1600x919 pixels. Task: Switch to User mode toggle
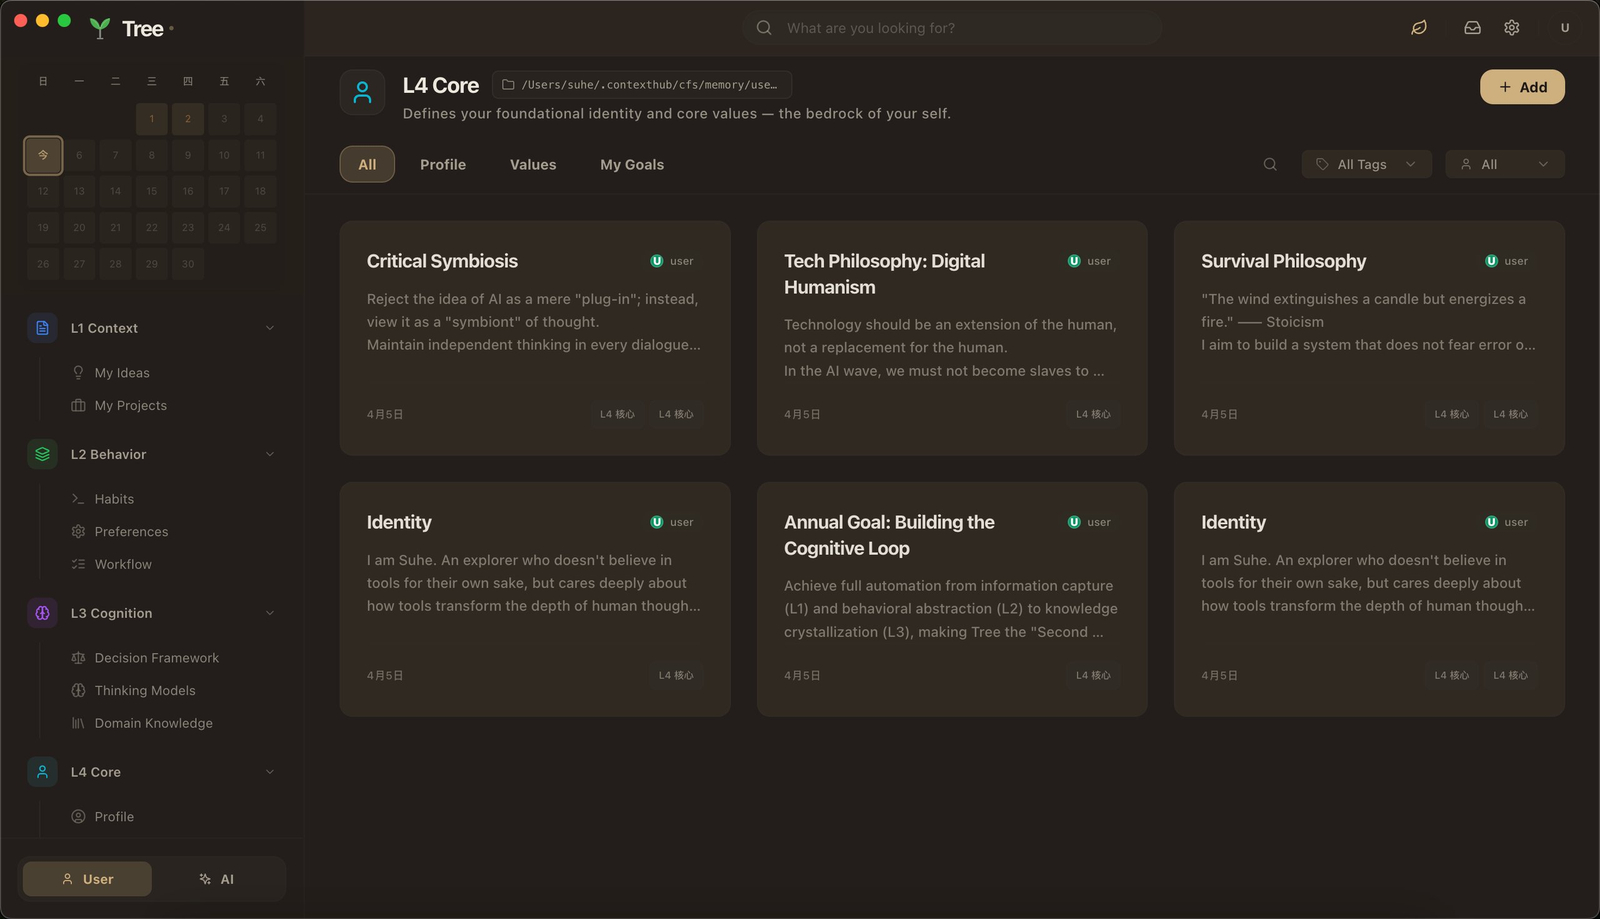coord(88,879)
